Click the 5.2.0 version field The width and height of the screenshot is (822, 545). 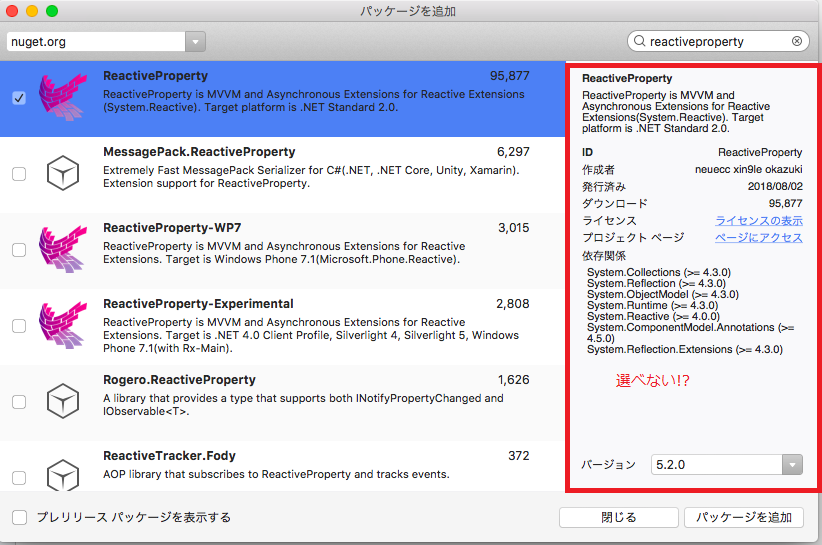pos(717,464)
